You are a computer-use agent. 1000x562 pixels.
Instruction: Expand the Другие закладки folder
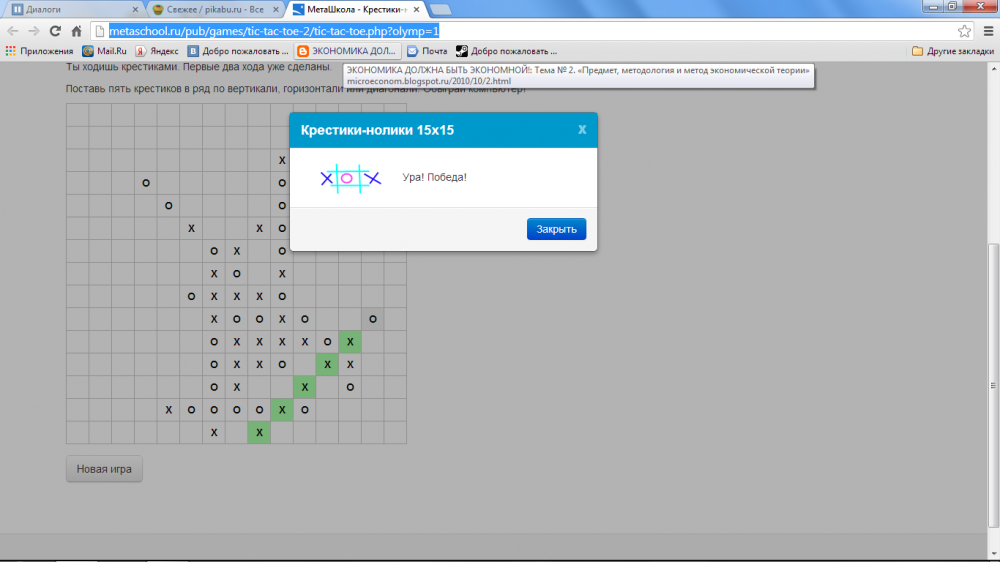coord(953,51)
